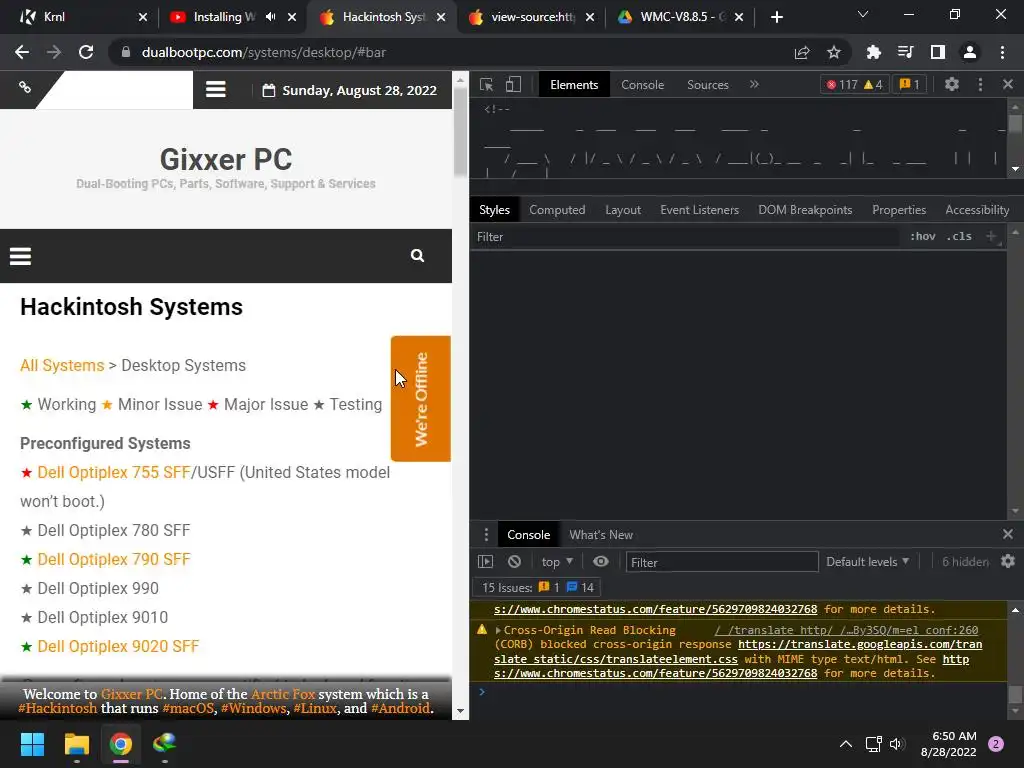Viewport: 1024px width, 768px height.
Task: Open the Event Listeners tab
Action: (x=699, y=210)
